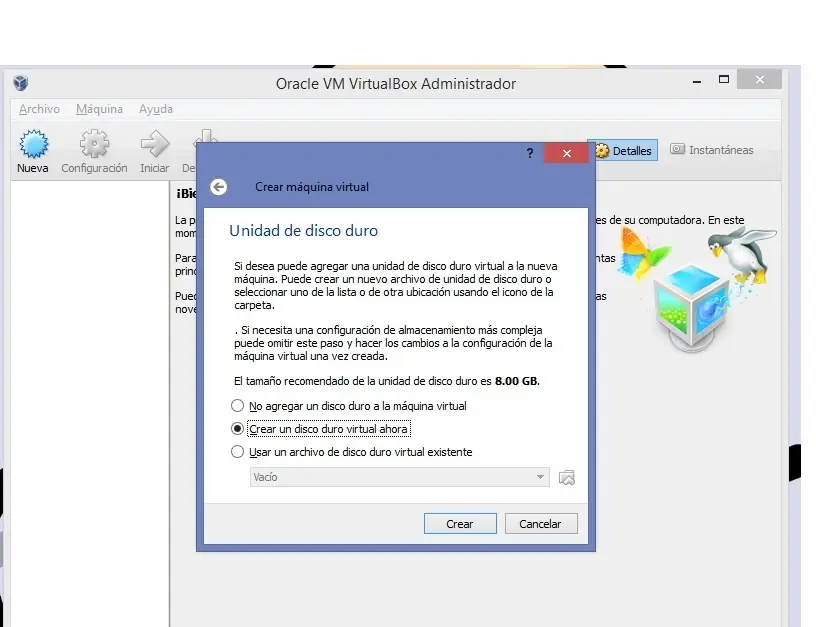Click the VirtualBox welcome cube illustration
816x627 pixels.
(692, 307)
